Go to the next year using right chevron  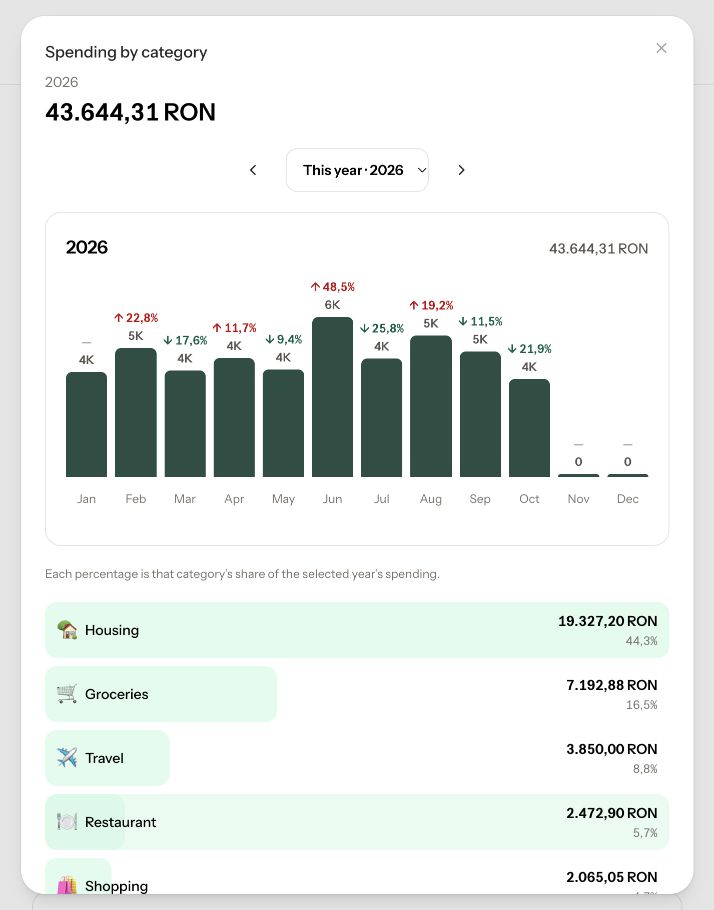[x=461, y=170]
